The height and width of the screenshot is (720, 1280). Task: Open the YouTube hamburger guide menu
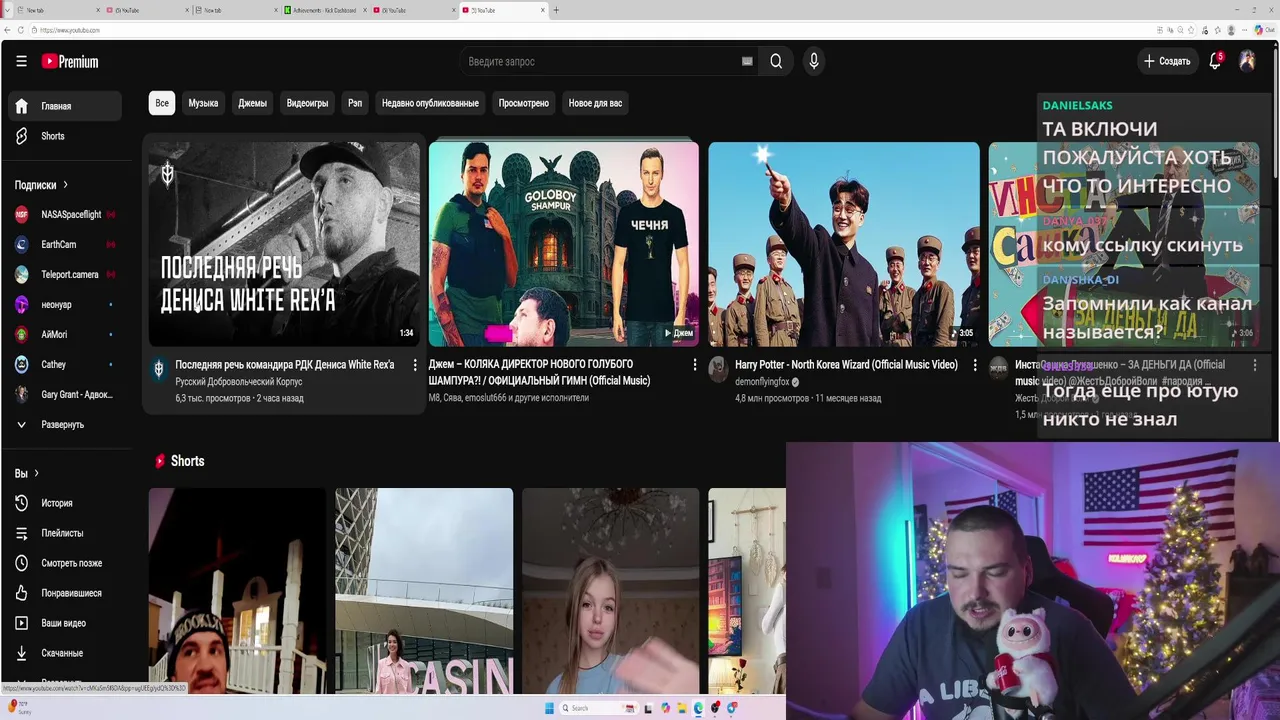tap(21, 61)
